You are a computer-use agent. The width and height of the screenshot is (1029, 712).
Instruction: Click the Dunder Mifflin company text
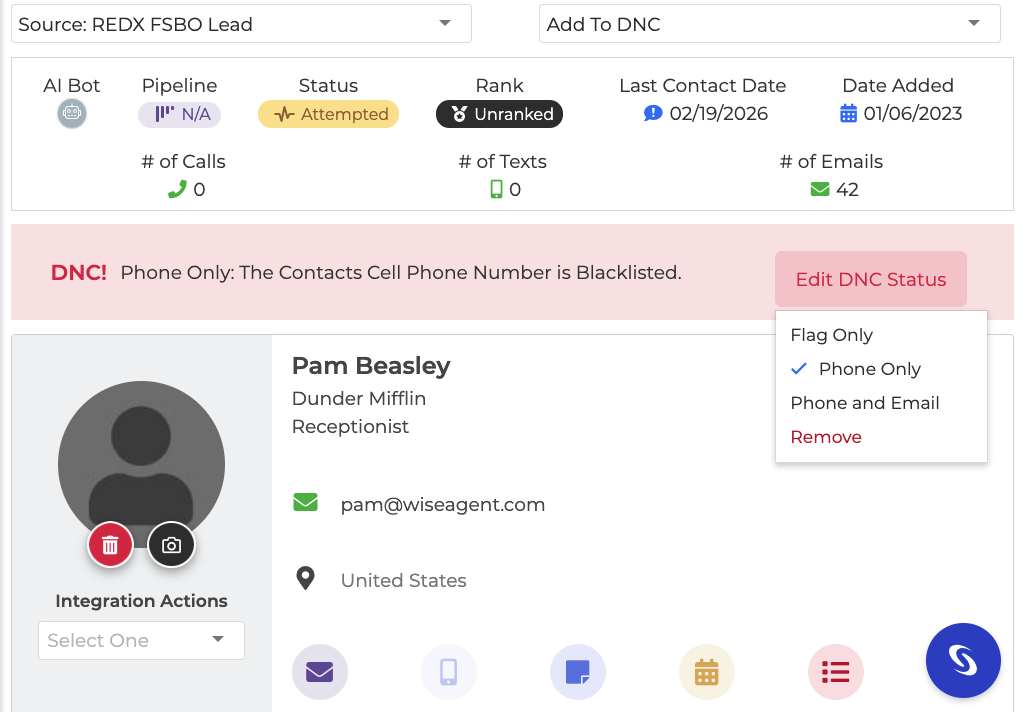[x=359, y=398]
